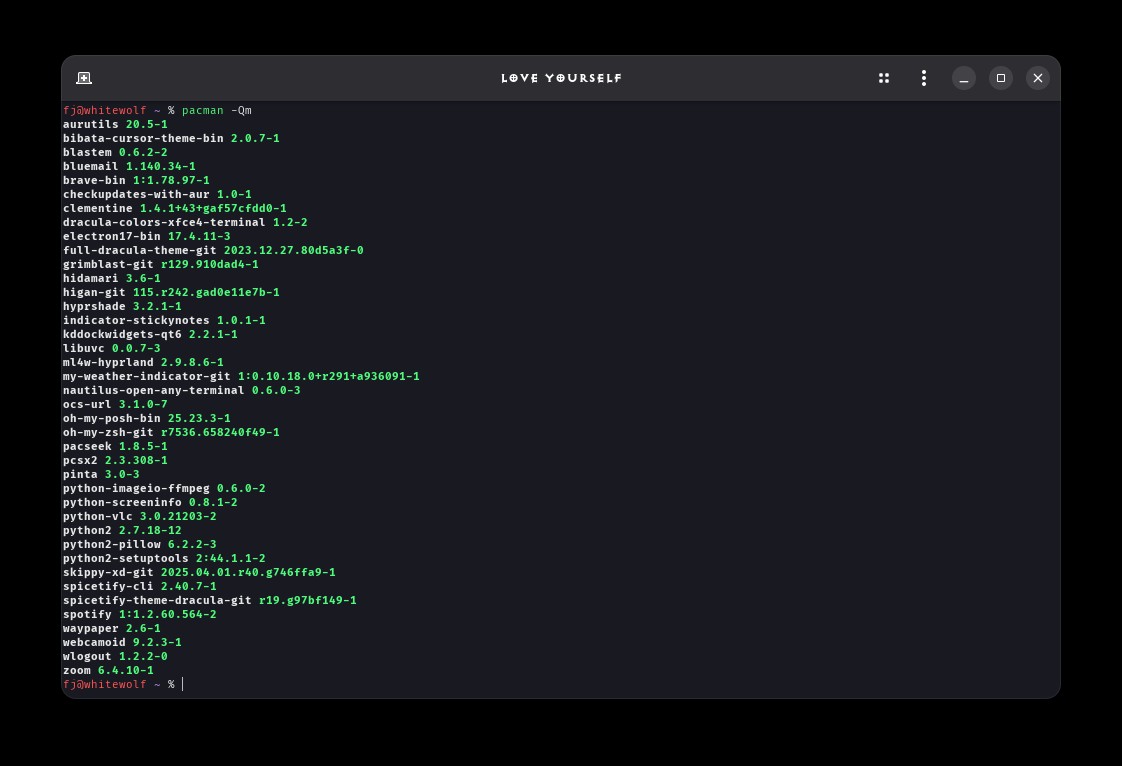Click the LOVE YOURSELF window title
The width and height of the screenshot is (1122, 766).
(x=561, y=78)
